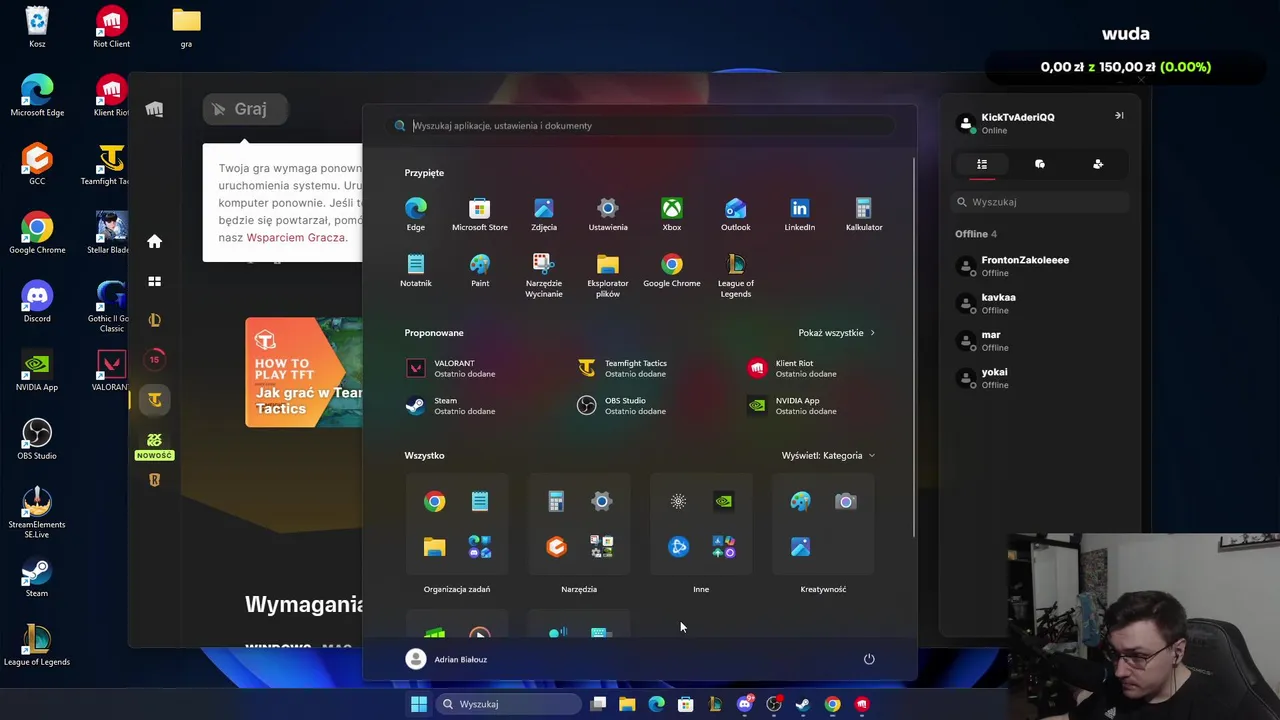Launch Kalkulator pinned app
The image size is (1280, 720).
tap(864, 214)
